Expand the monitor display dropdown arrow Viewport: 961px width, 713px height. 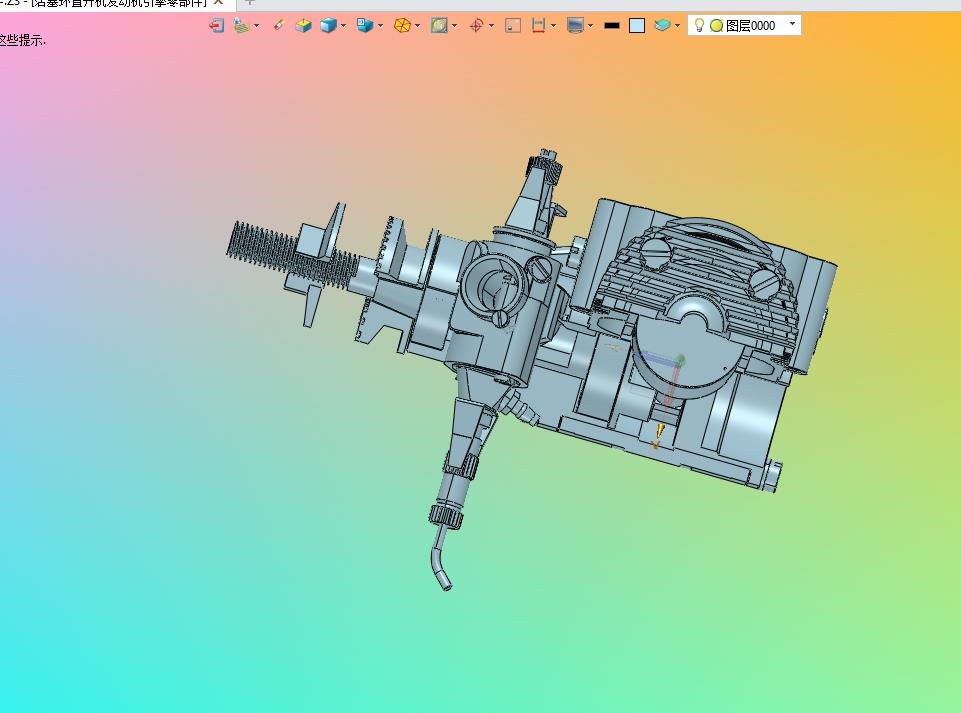point(590,26)
